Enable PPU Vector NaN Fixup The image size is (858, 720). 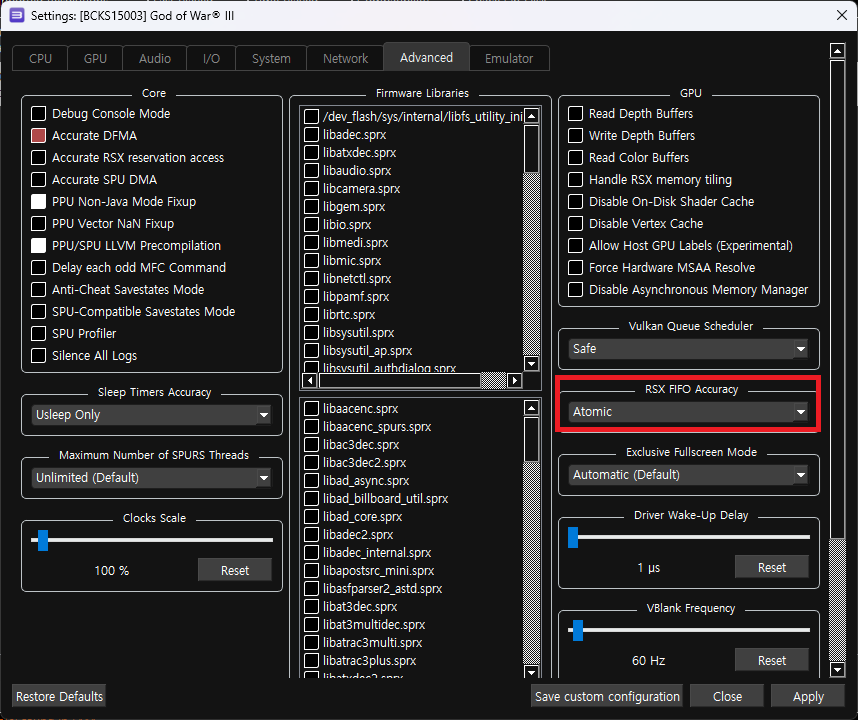tap(38, 223)
